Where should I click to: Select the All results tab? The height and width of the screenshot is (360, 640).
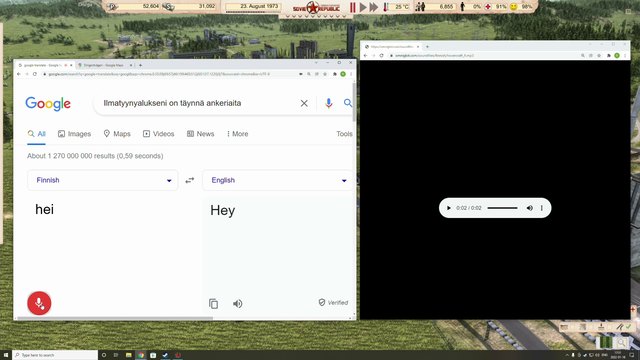pos(36,134)
